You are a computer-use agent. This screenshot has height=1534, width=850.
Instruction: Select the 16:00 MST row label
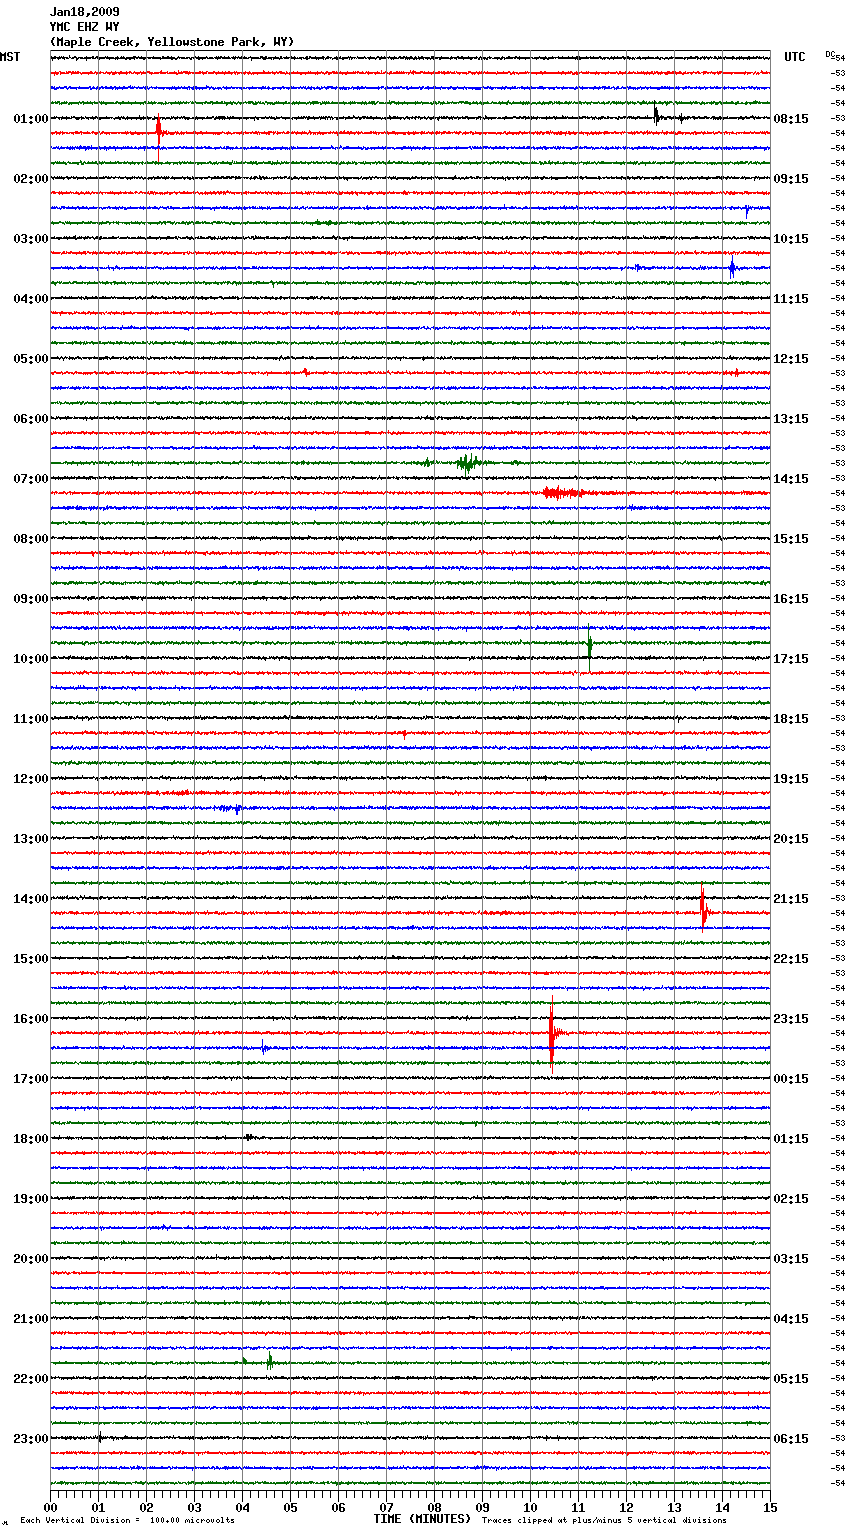[x=30, y=1019]
